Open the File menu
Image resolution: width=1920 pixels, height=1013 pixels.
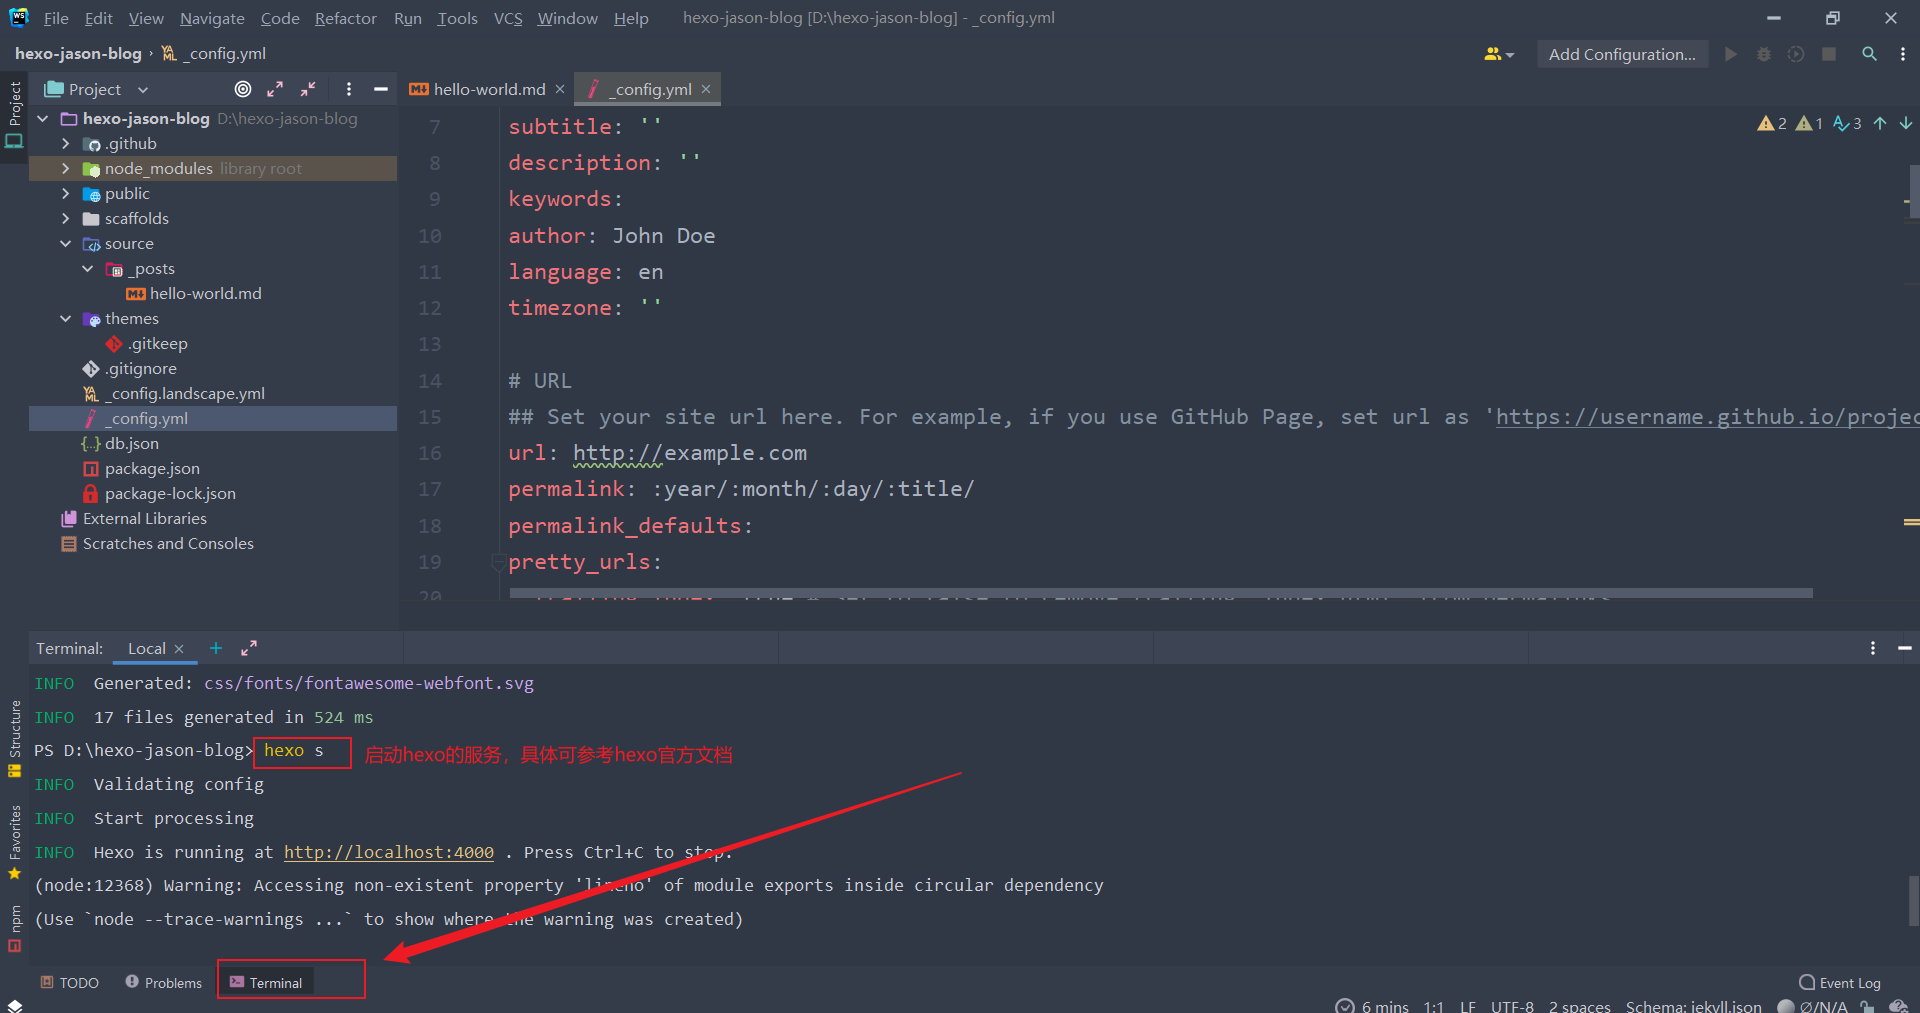pyautogui.click(x=56, y=18)
